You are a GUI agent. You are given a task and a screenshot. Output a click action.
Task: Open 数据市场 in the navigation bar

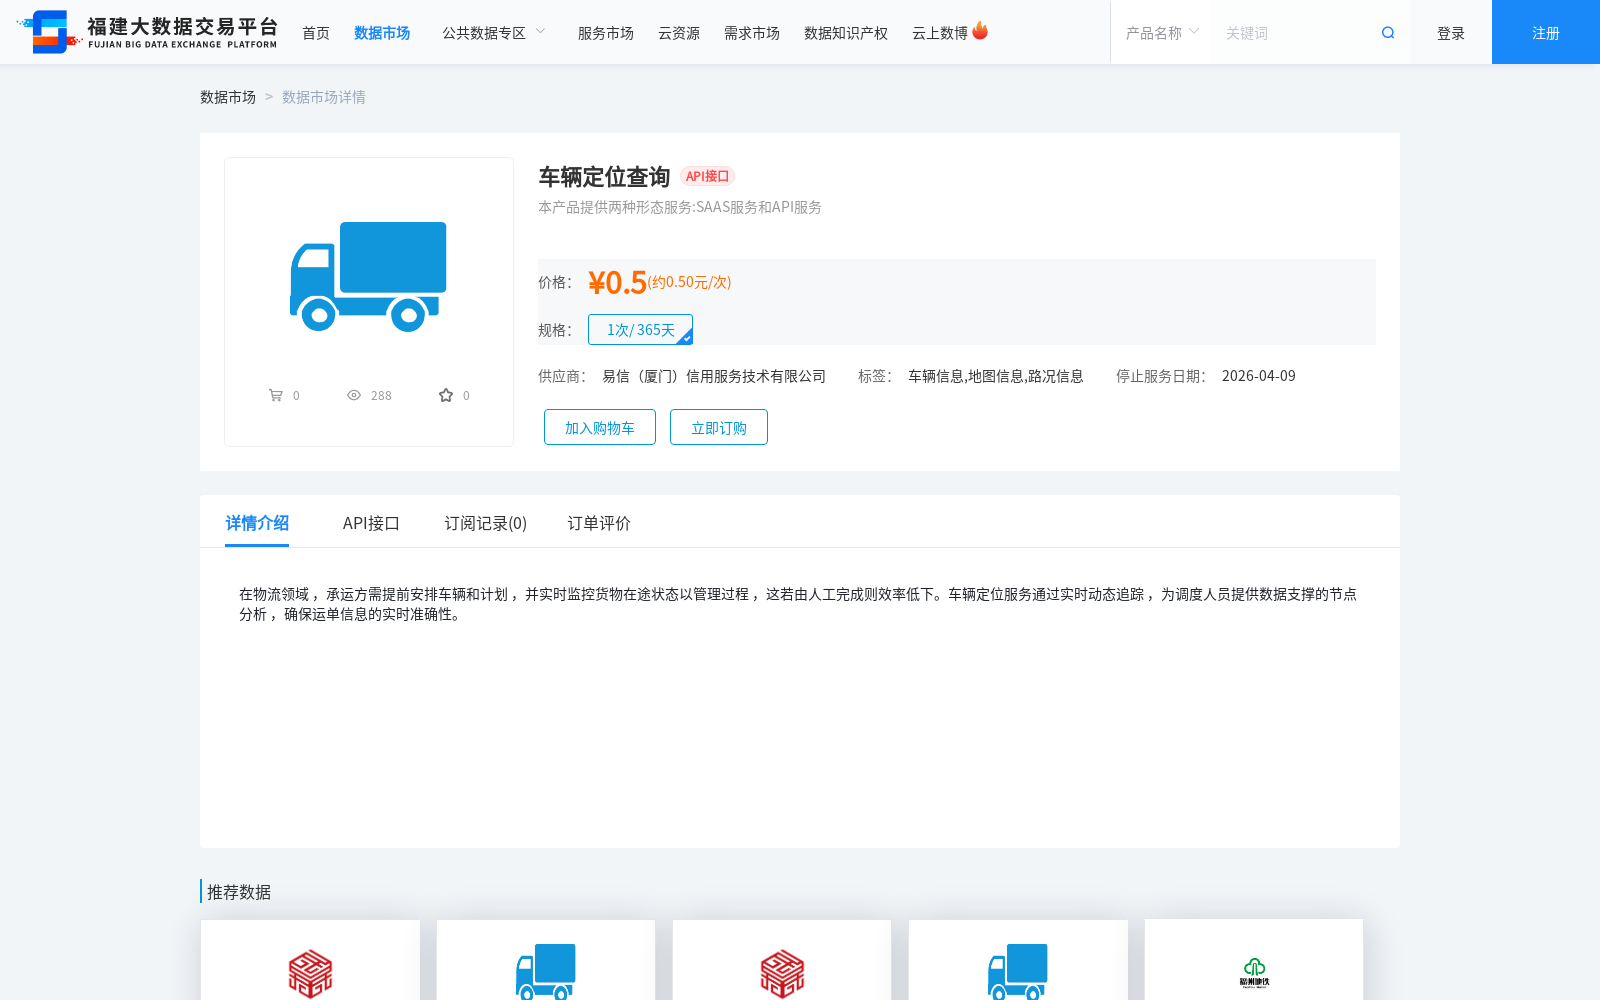[x=382, y=33]
